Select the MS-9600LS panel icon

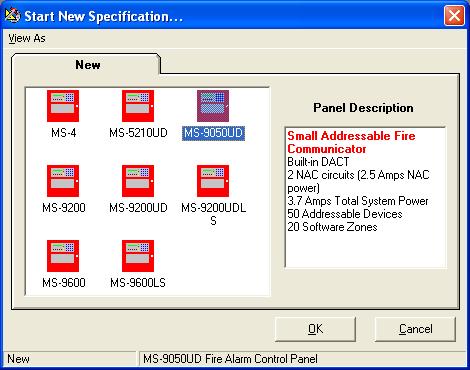coord(138,256)
